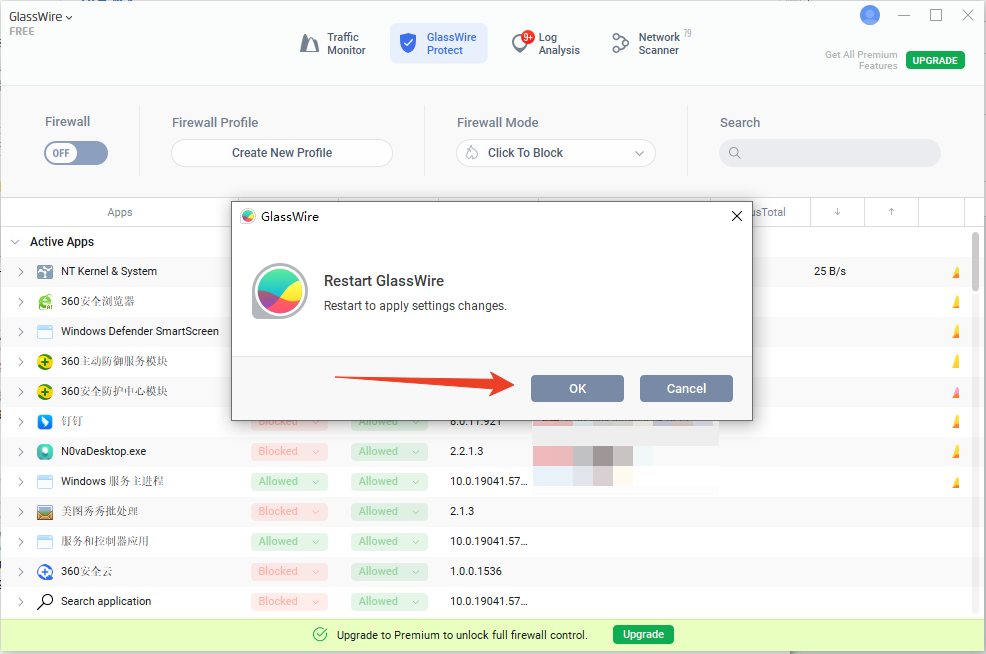The height and width of the screenshot is (654, 986).
Task: Click the NT Kernel & System icon
Action: tap(45, 272)
